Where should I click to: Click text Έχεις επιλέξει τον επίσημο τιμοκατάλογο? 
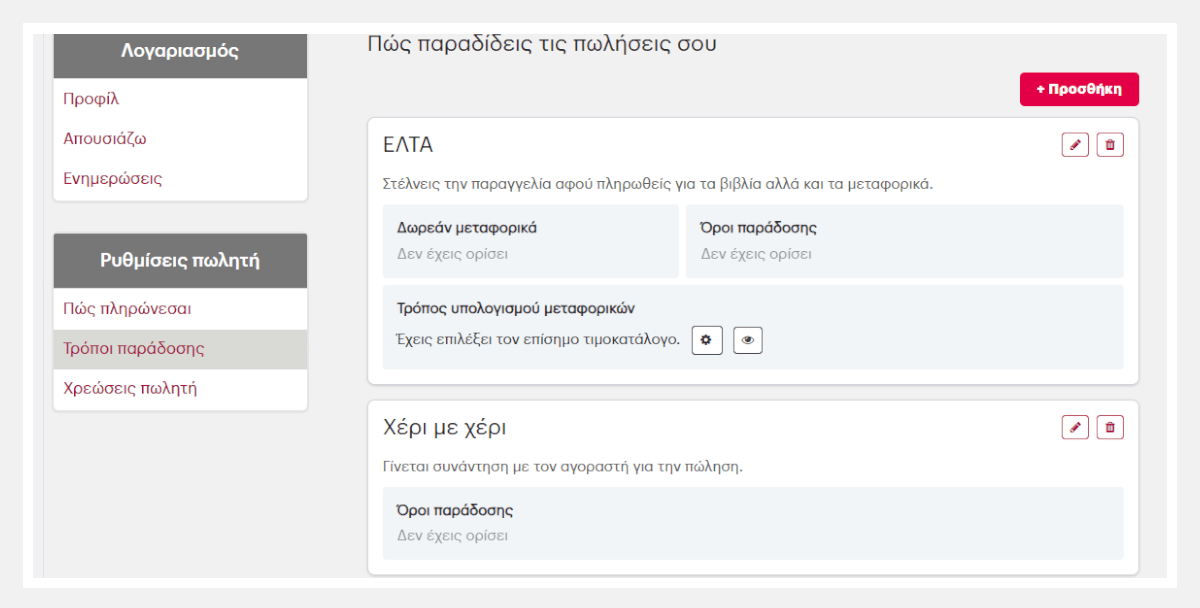538,340
